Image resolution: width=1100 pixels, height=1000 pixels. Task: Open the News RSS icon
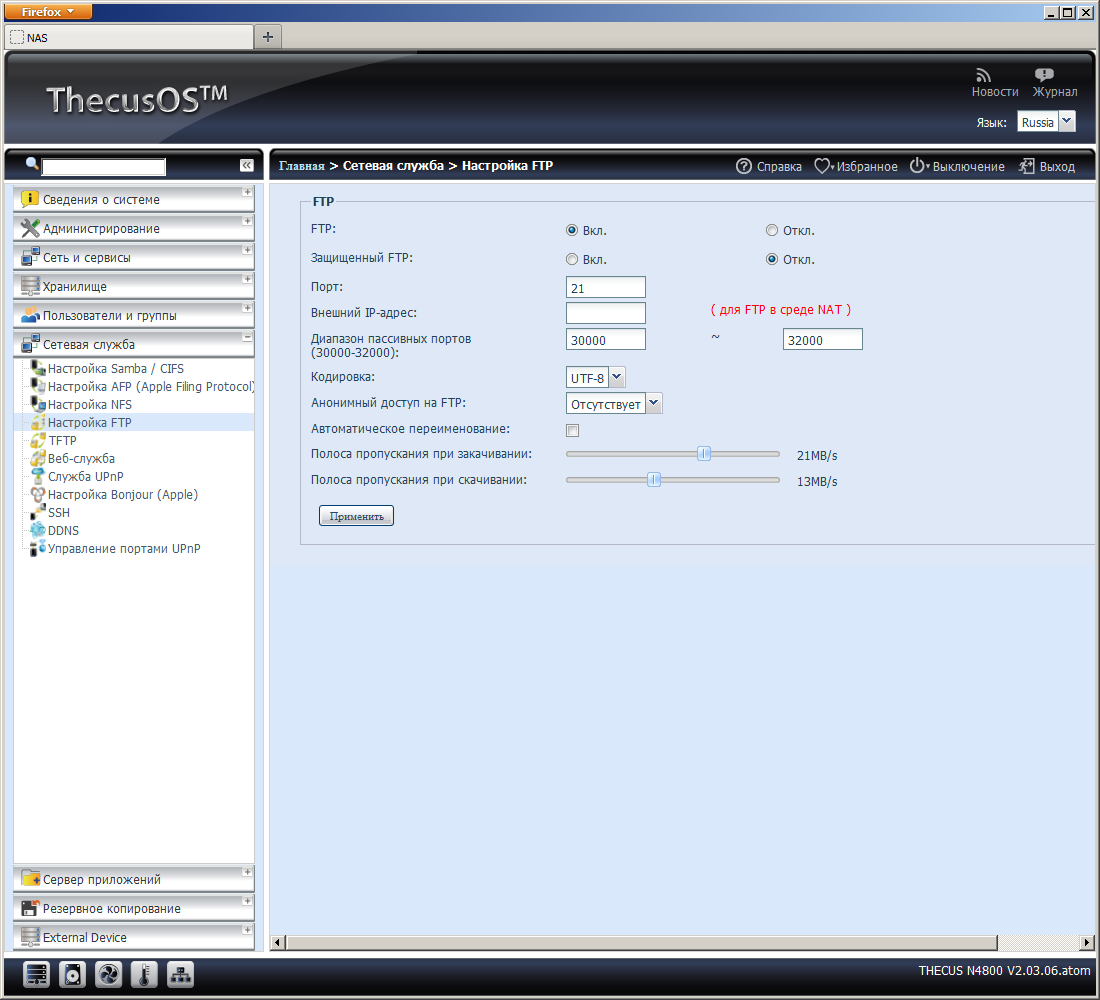(x=984, y=75)
